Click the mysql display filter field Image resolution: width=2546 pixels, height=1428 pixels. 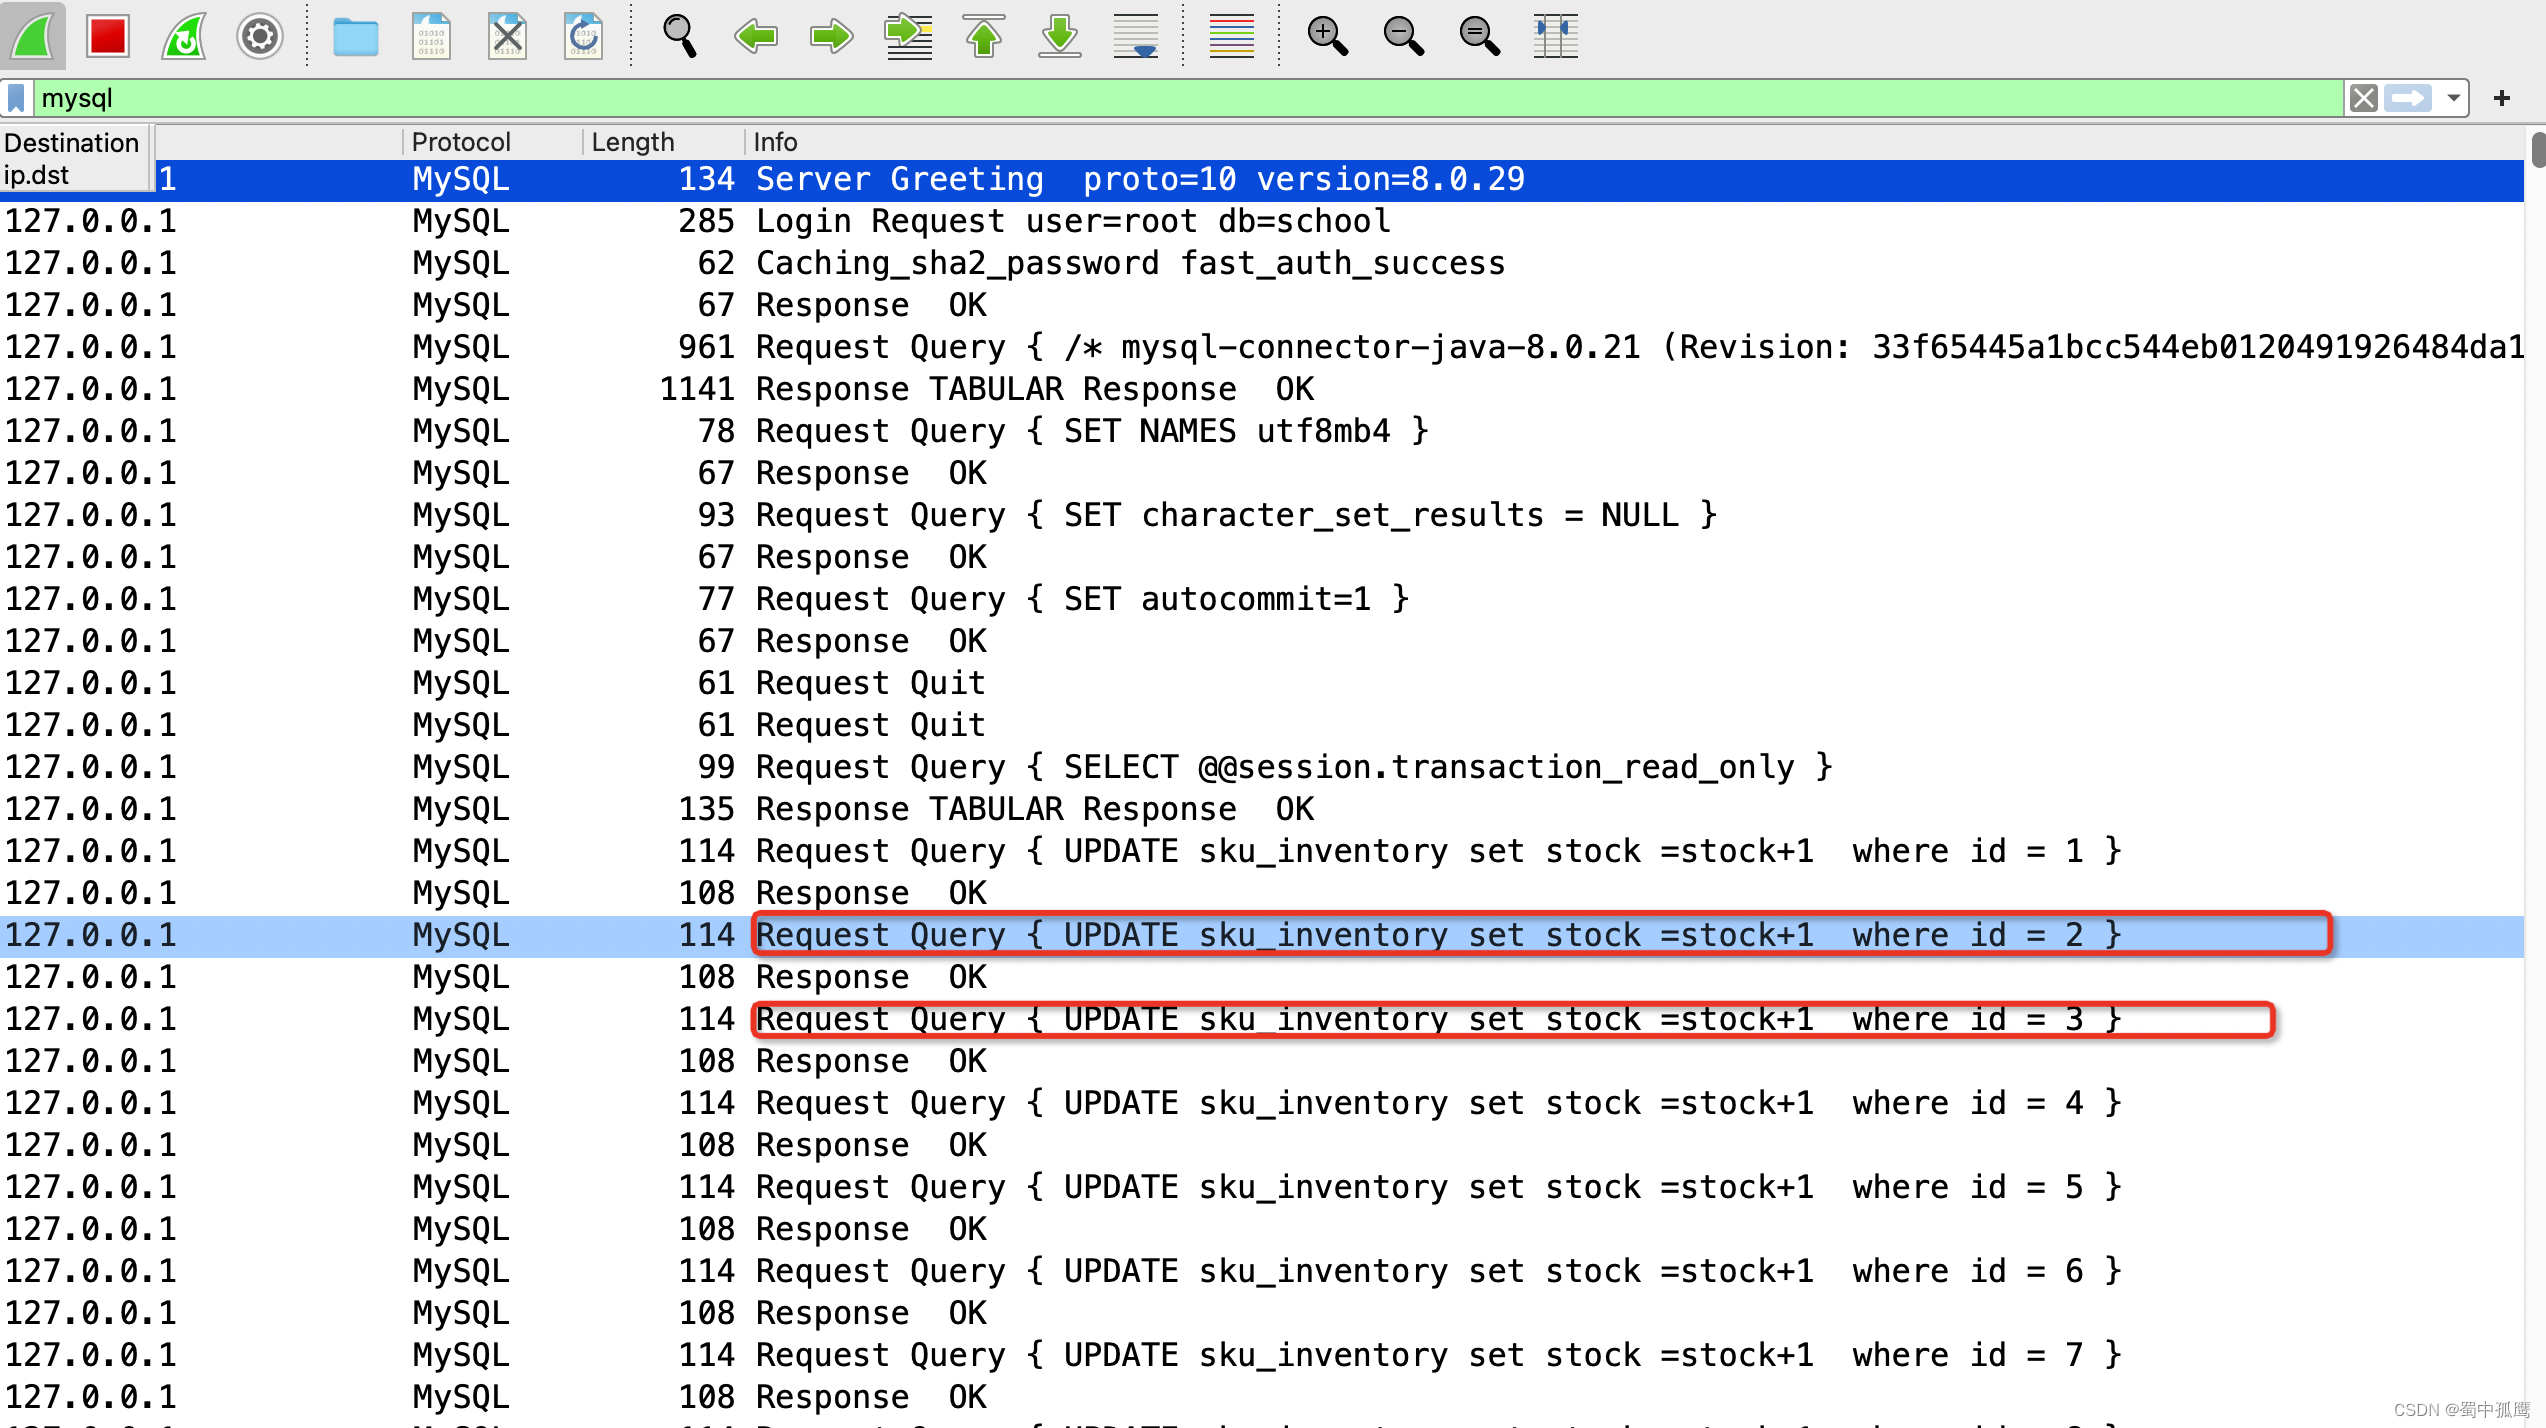point(1188,98)
